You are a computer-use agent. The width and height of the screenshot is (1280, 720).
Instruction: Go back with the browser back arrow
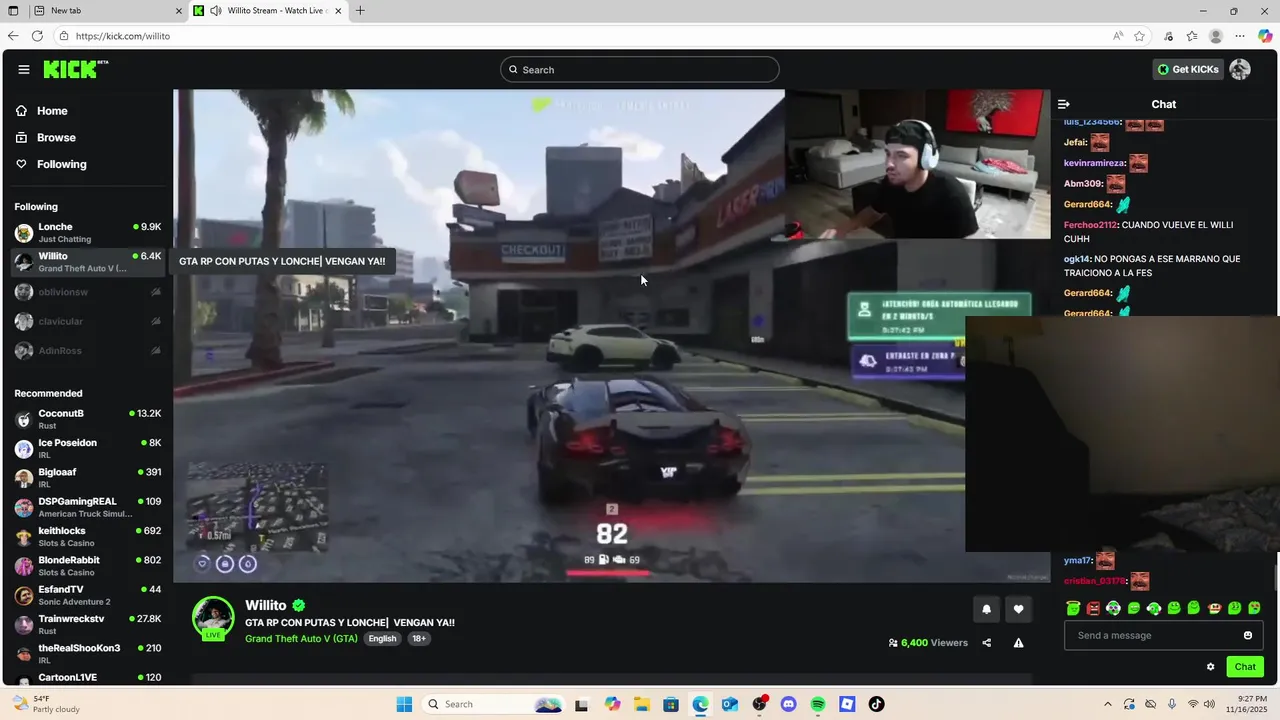[13, 36]
